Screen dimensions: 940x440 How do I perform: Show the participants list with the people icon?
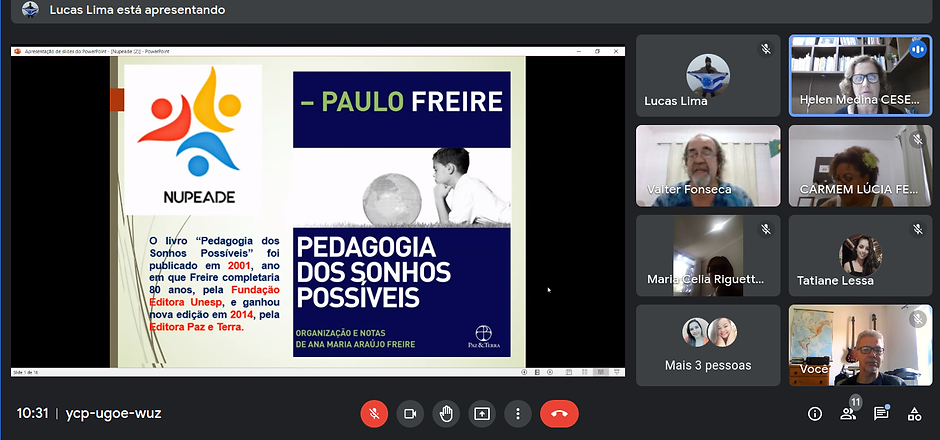pos(848,414)
